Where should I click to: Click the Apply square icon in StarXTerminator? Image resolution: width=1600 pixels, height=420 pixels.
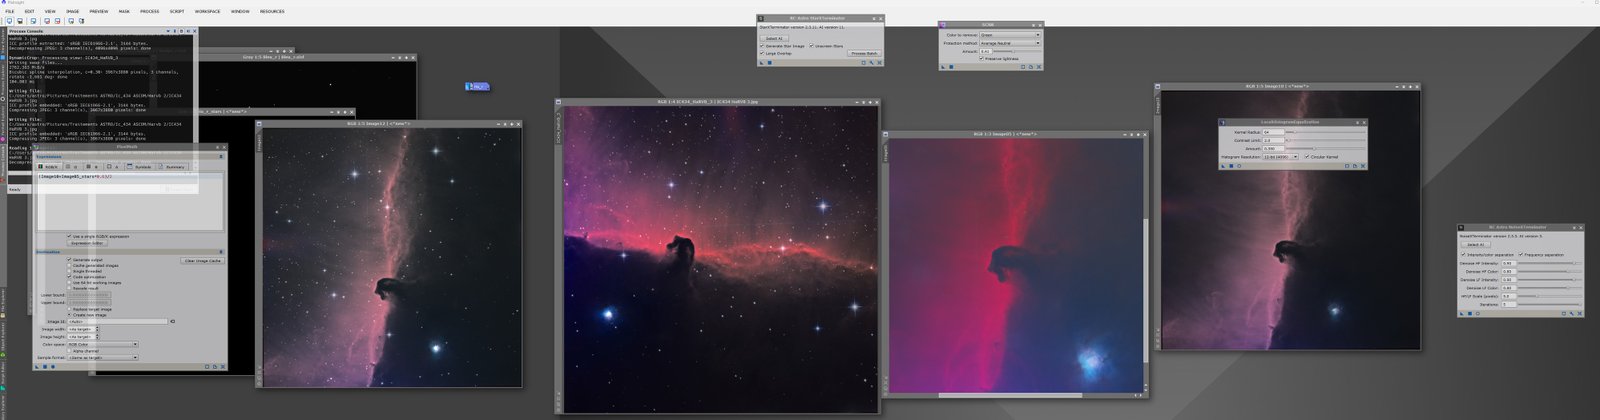770,62
